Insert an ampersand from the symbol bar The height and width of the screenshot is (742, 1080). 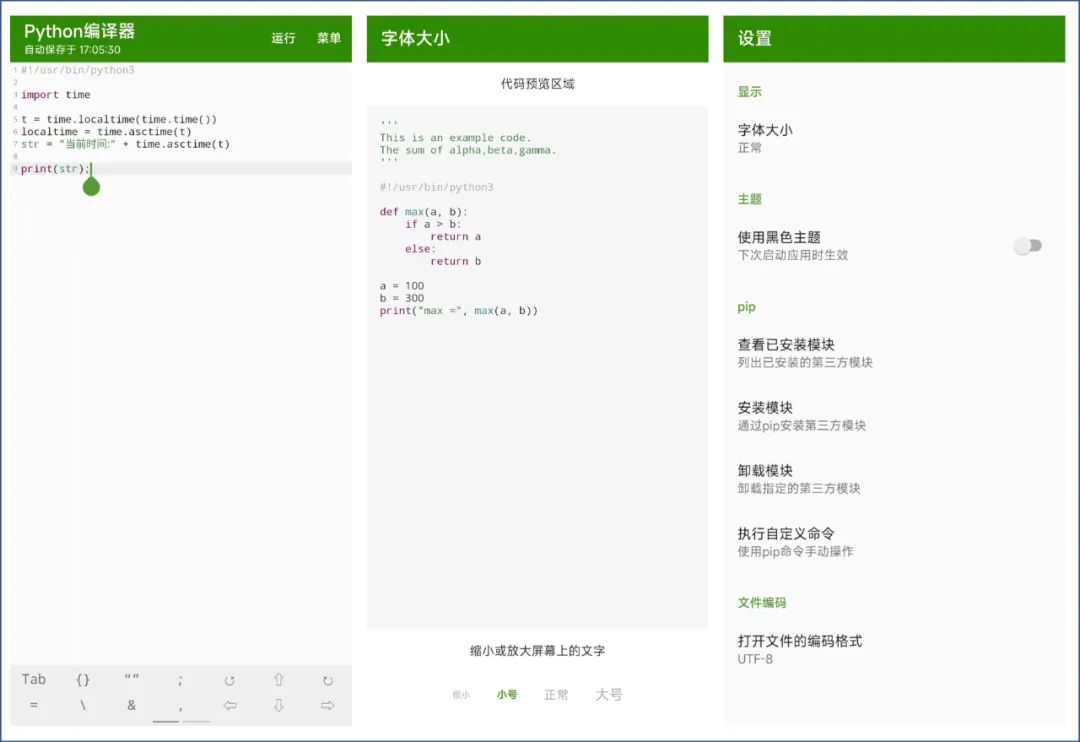click(x=132, y=705)
